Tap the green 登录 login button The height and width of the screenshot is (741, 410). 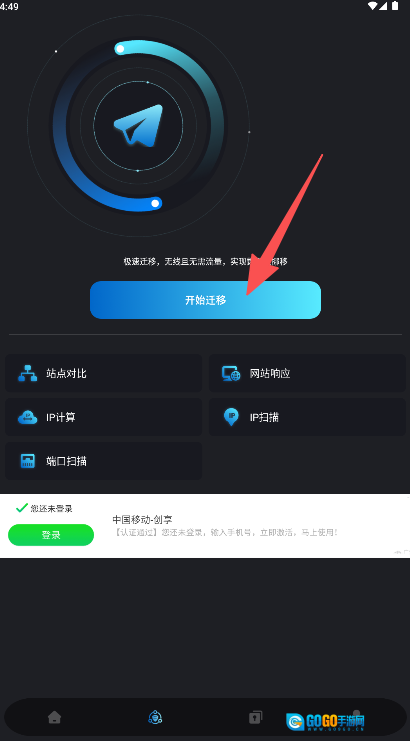(51, 535)
